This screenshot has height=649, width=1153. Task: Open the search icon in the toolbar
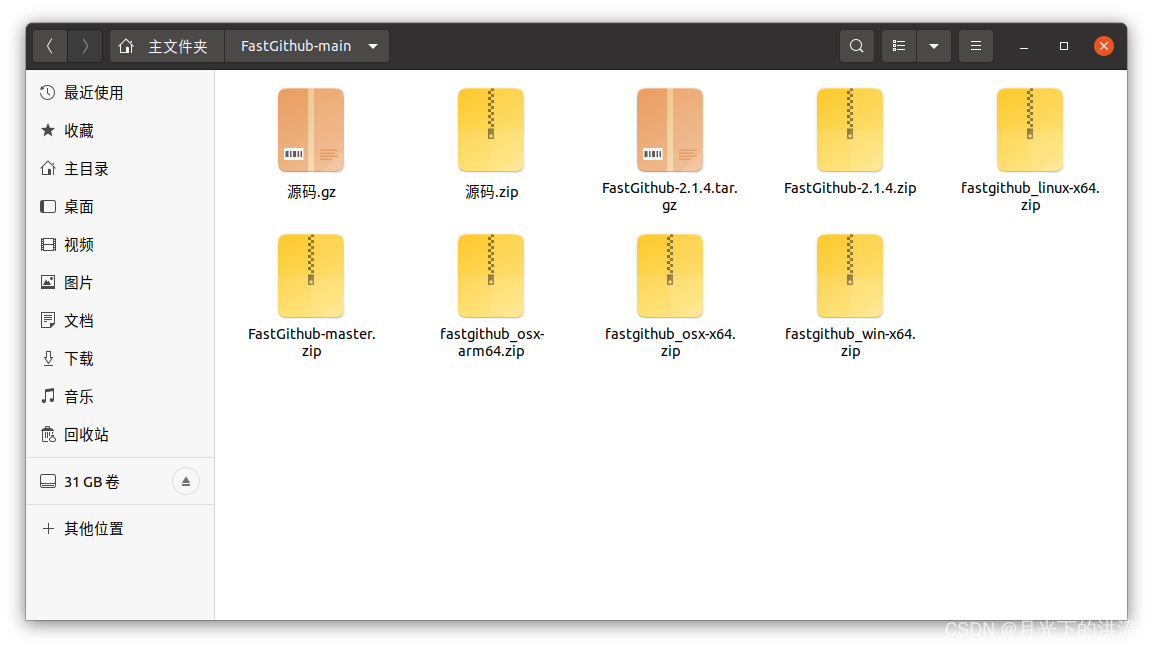click(x=856, y=45)
